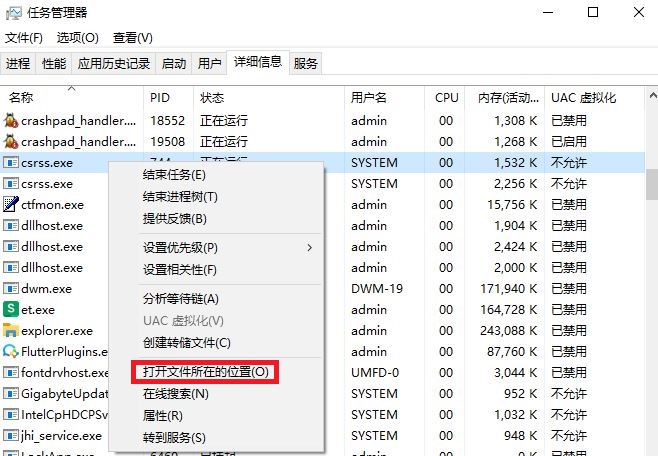Click the FlutterPlugins process icon
This screenshot has width=658, height=456.
coord(11,352)
